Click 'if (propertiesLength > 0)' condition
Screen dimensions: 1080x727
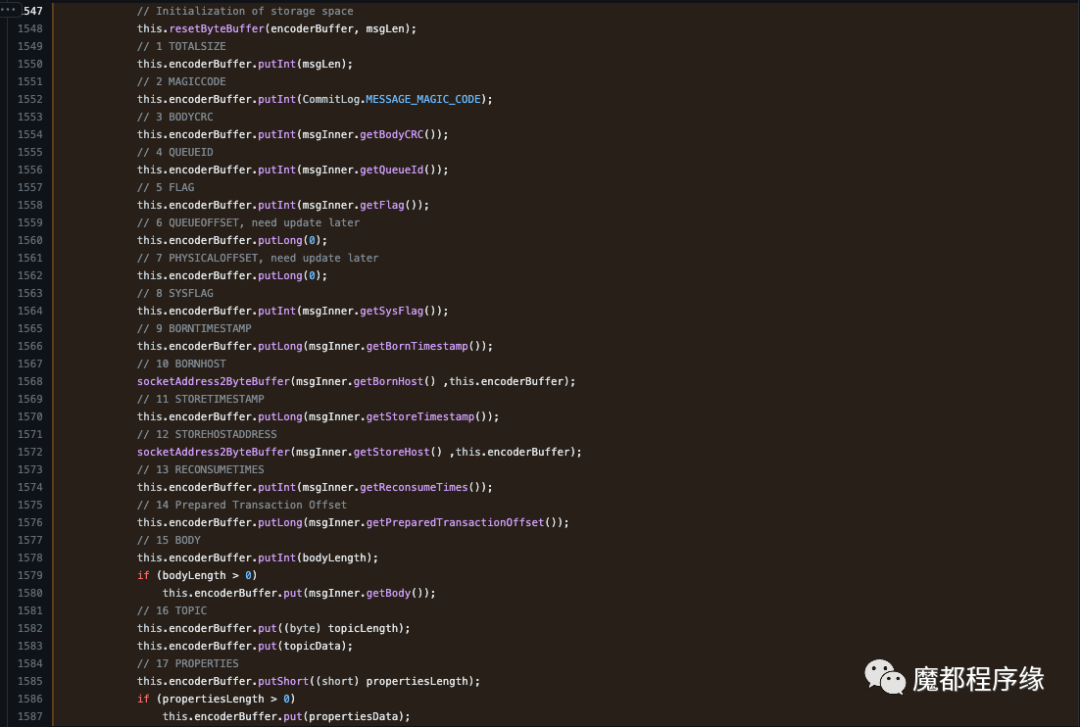(216, 699)
